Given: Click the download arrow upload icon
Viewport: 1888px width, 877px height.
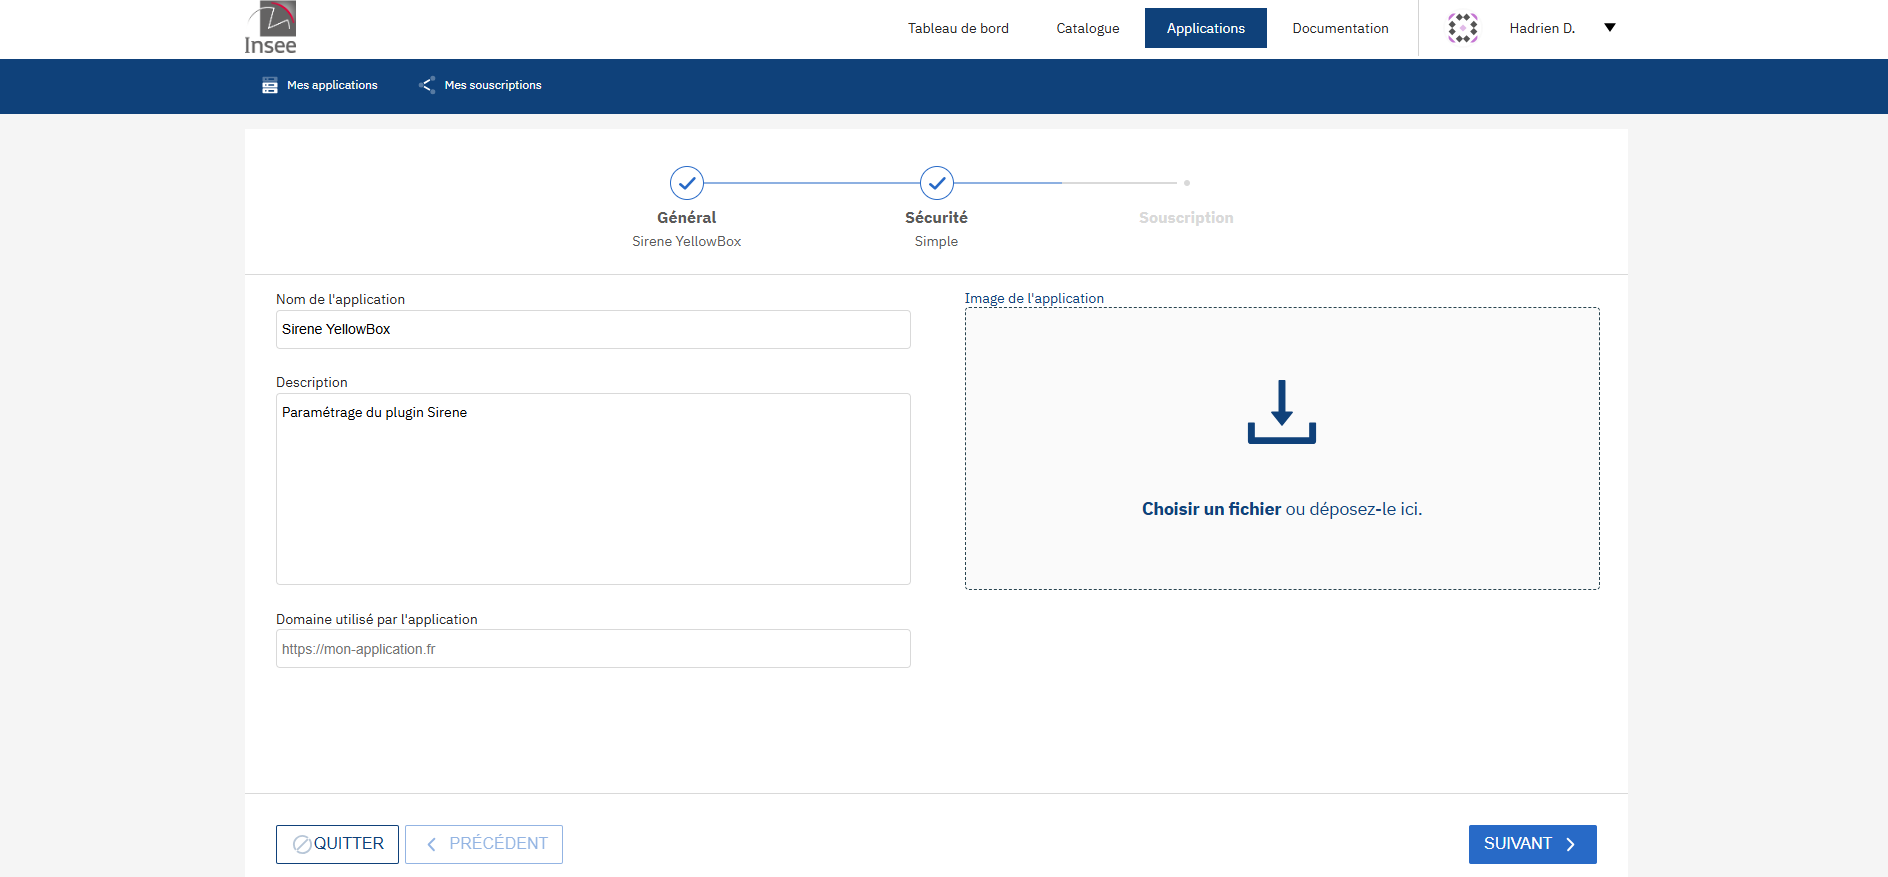Looking at the screenshot, I should [x=1281, y=412].
